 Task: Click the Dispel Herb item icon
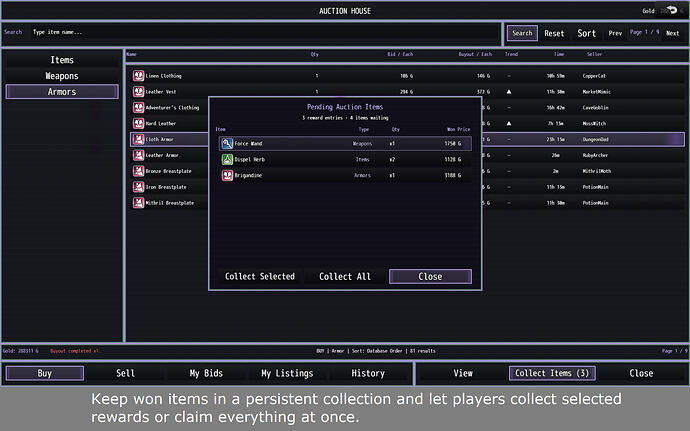[227, 159]
